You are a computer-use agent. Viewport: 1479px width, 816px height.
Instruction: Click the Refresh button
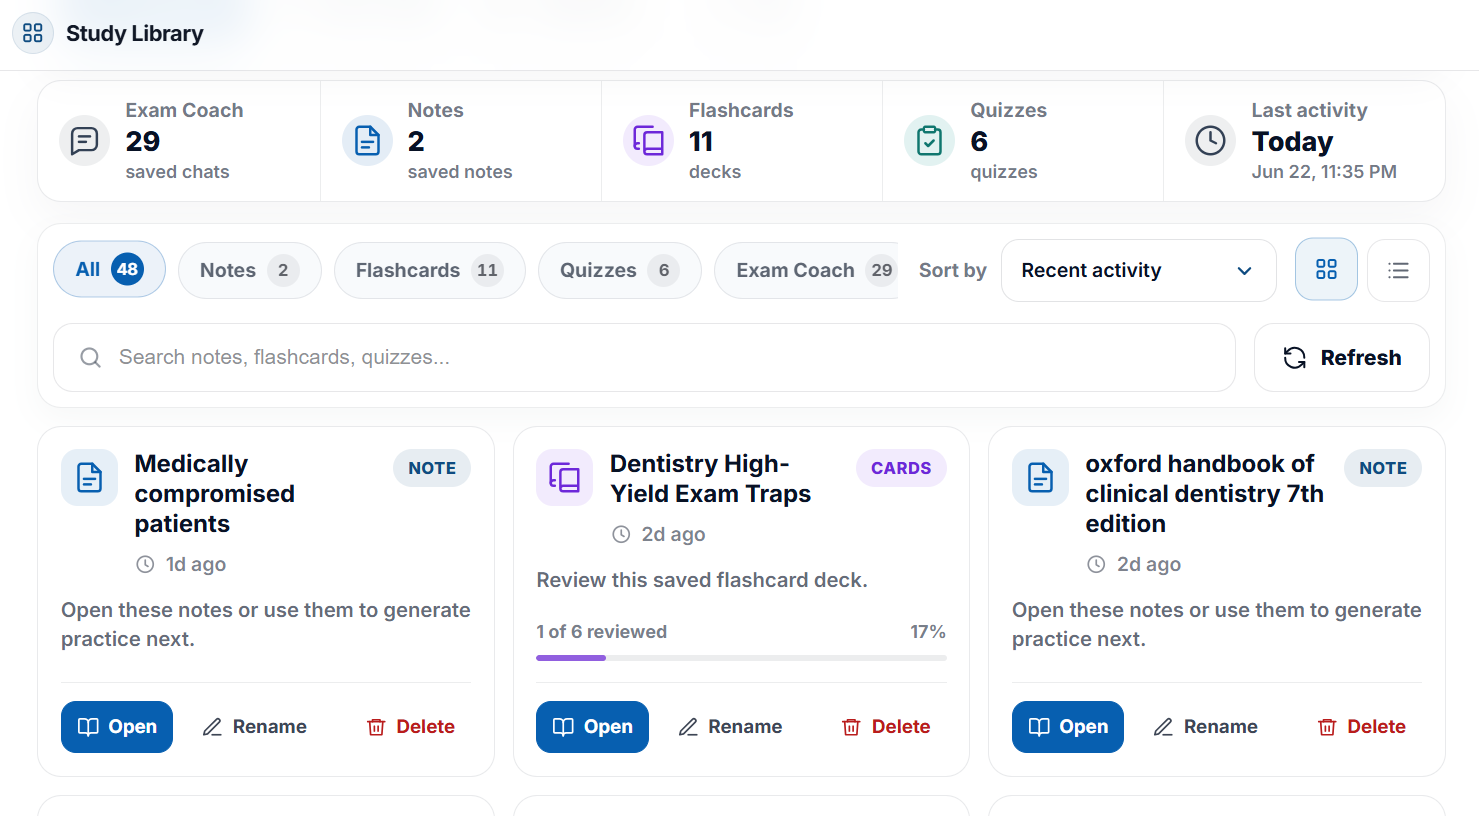pos(1342,357)
